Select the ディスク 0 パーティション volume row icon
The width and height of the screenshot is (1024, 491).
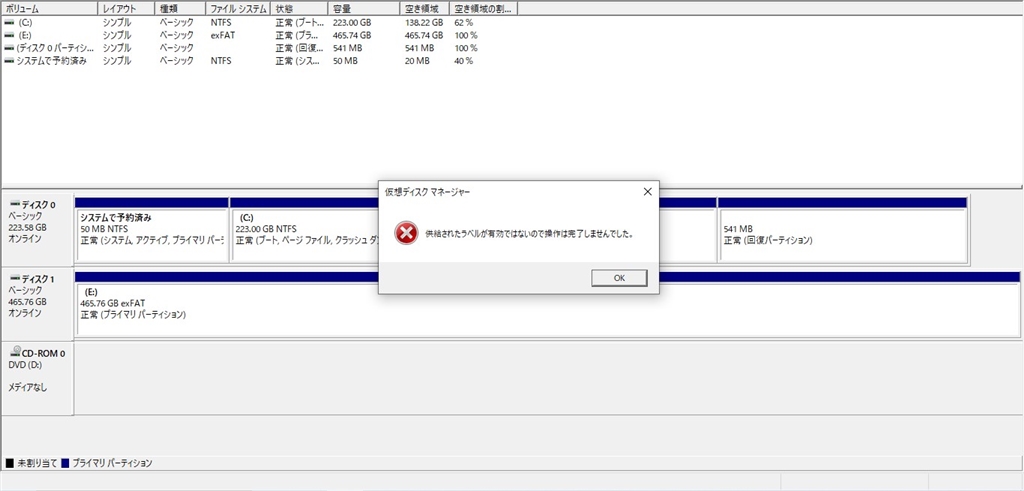click(x=8, y=48)
